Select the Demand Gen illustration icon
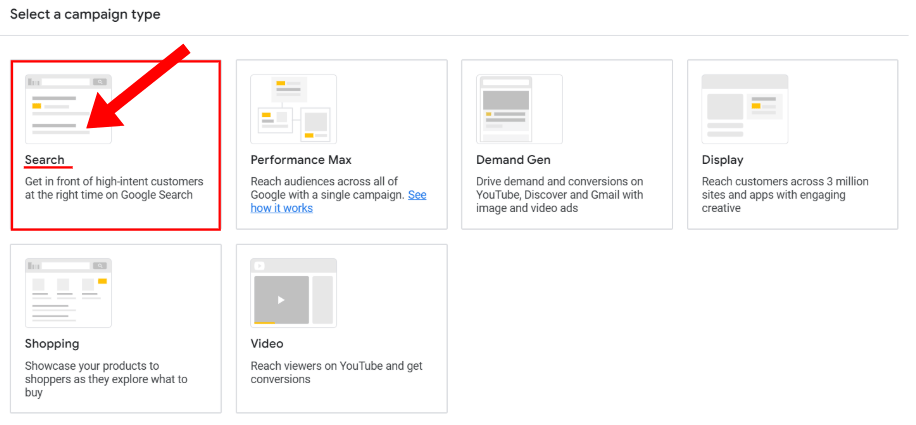The image size is (916, 425). tap(519, 108)
